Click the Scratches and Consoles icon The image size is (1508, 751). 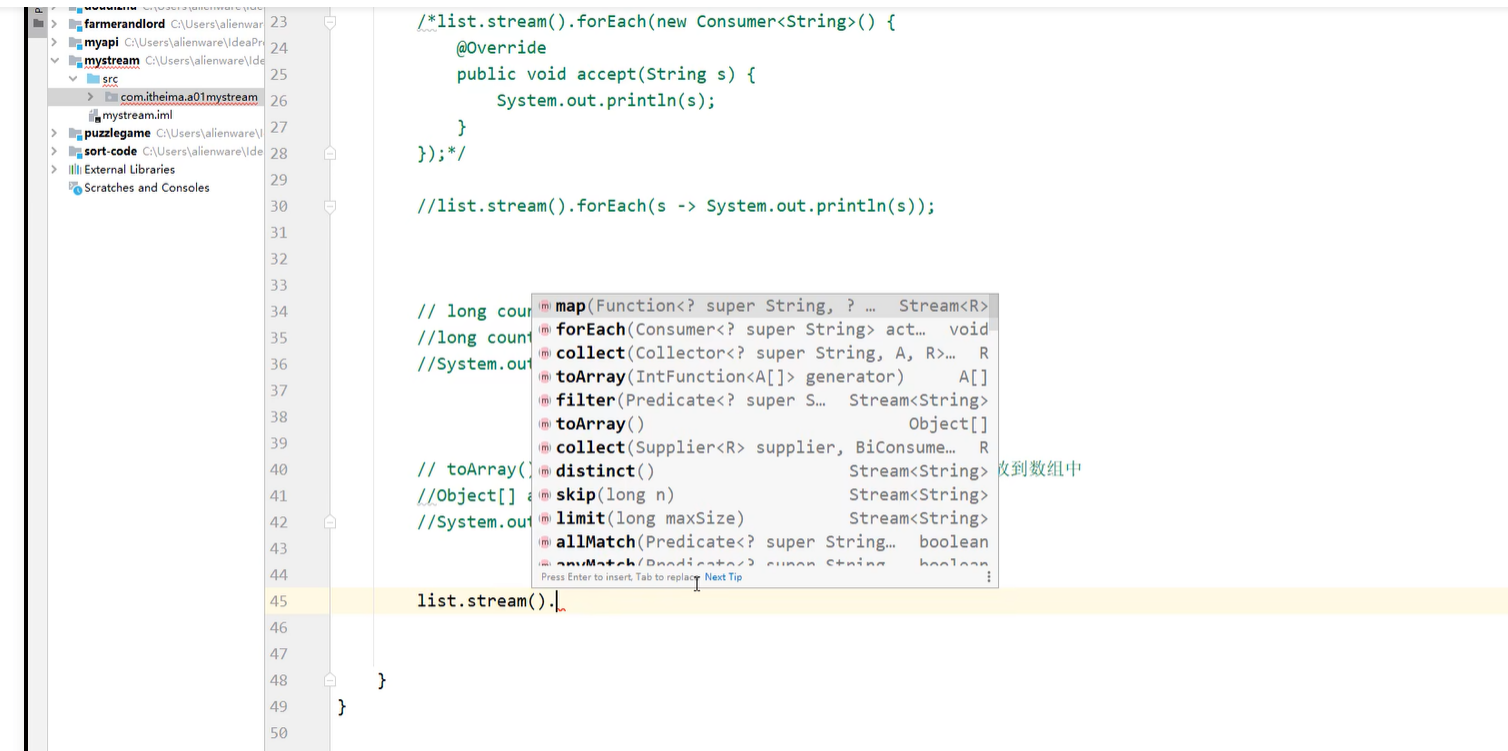(x=75, y=187)
